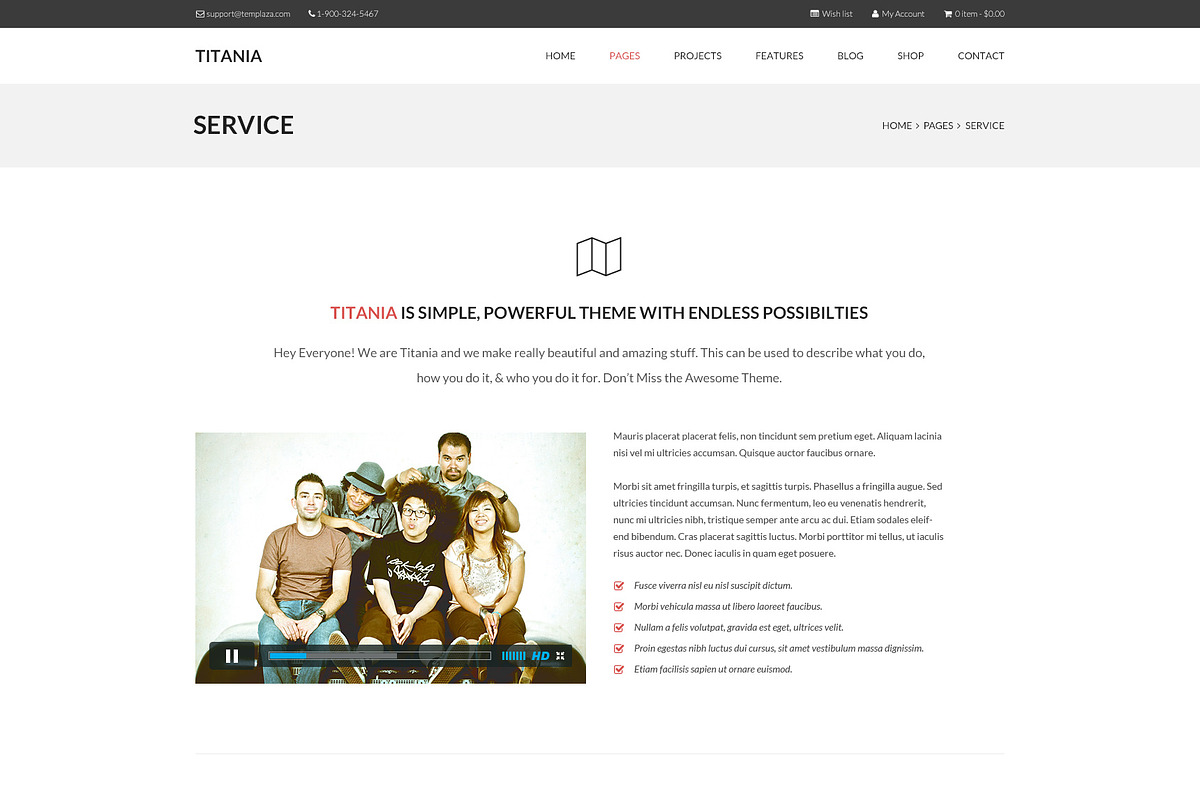The height and width of the screenshot is (800, 1200).
Task: Open the My Account link
Action: pyautogui.click(x=903, y=14)
